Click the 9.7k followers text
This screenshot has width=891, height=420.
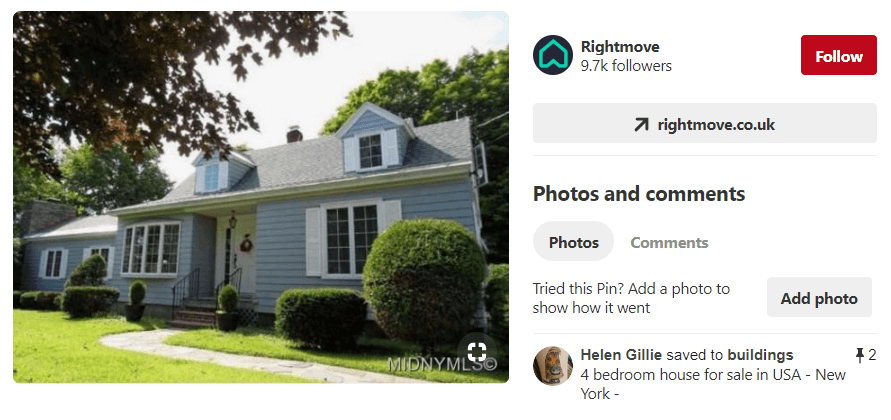(x=626, y=66)
